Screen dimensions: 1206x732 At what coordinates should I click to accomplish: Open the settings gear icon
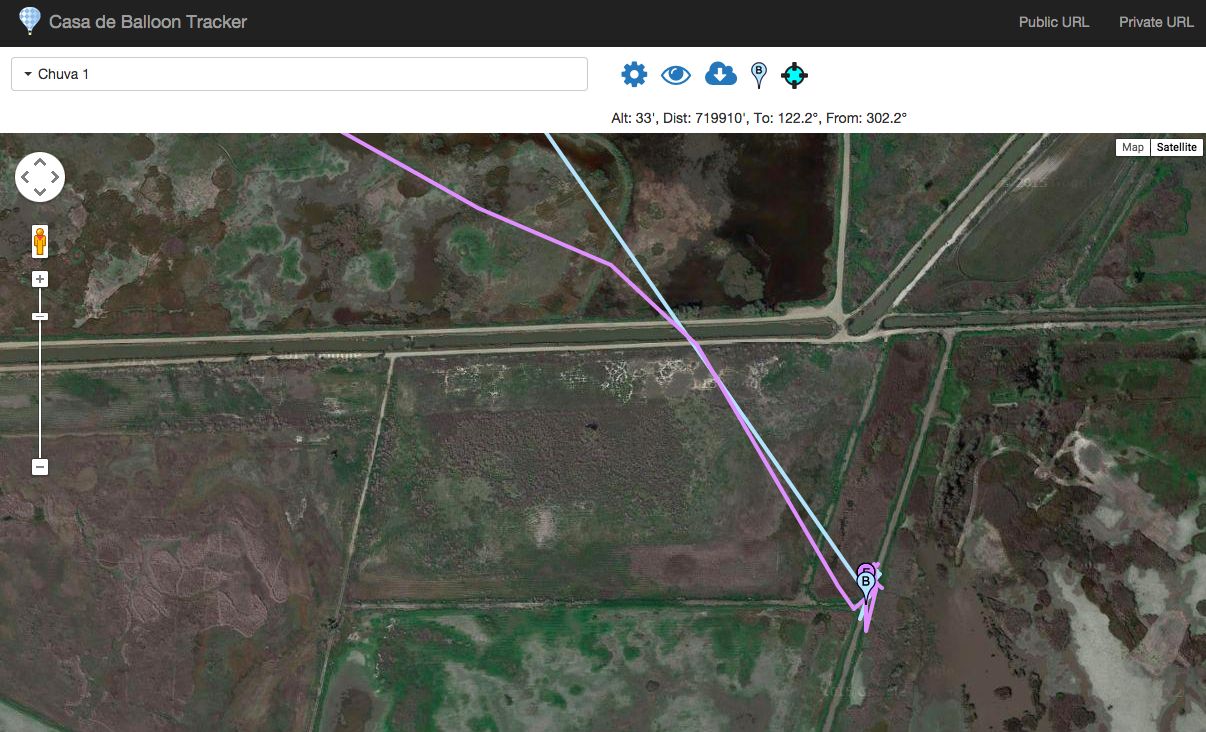coord(634,74)
